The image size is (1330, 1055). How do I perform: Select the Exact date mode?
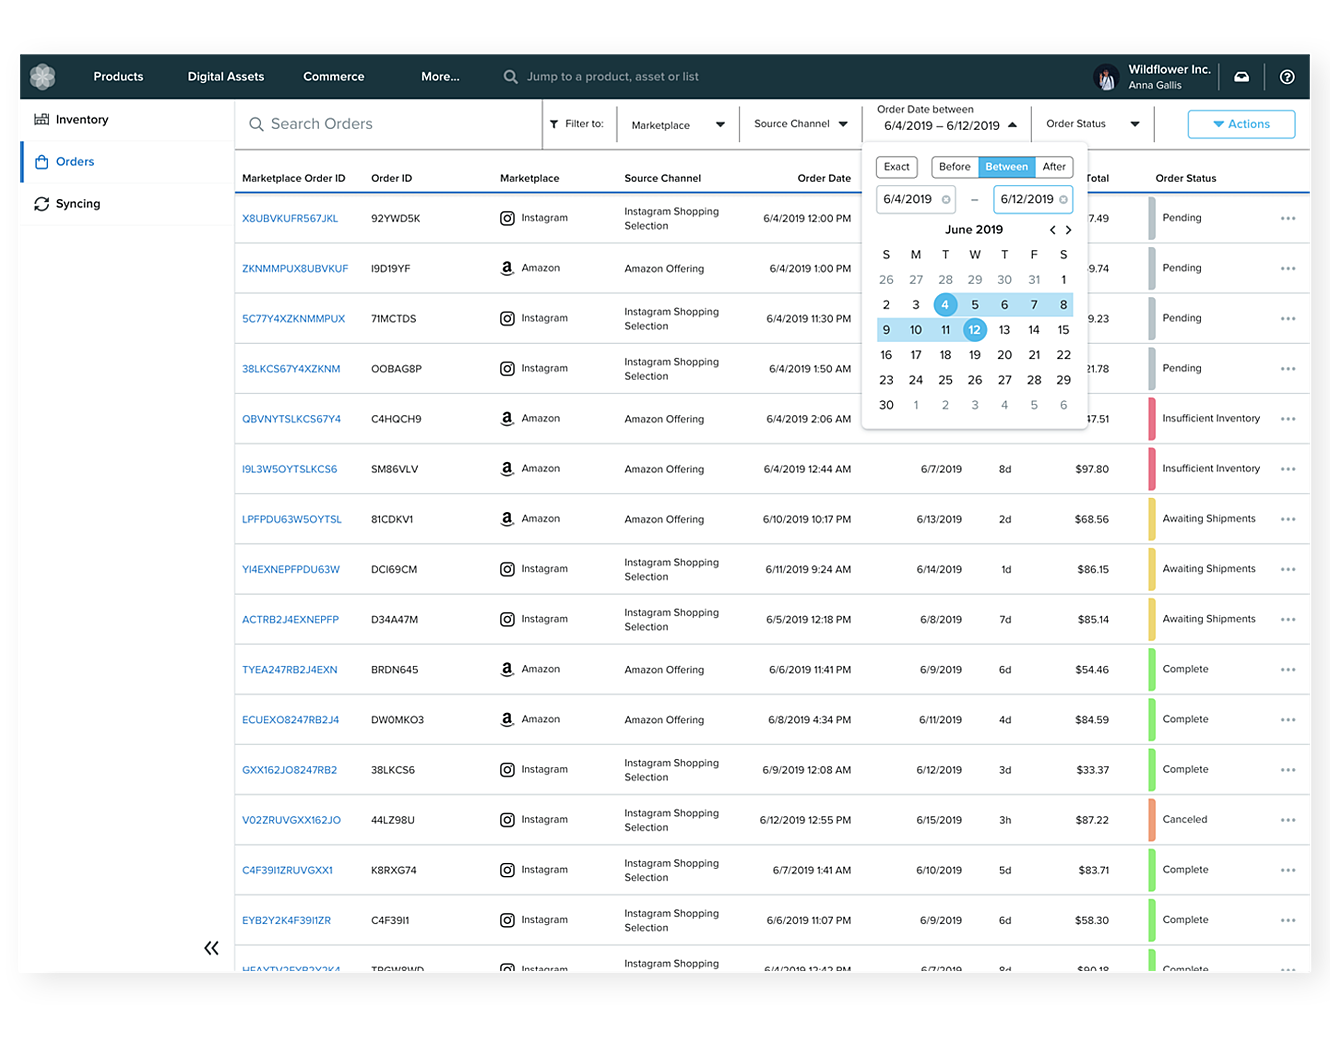tap(897, 167)
